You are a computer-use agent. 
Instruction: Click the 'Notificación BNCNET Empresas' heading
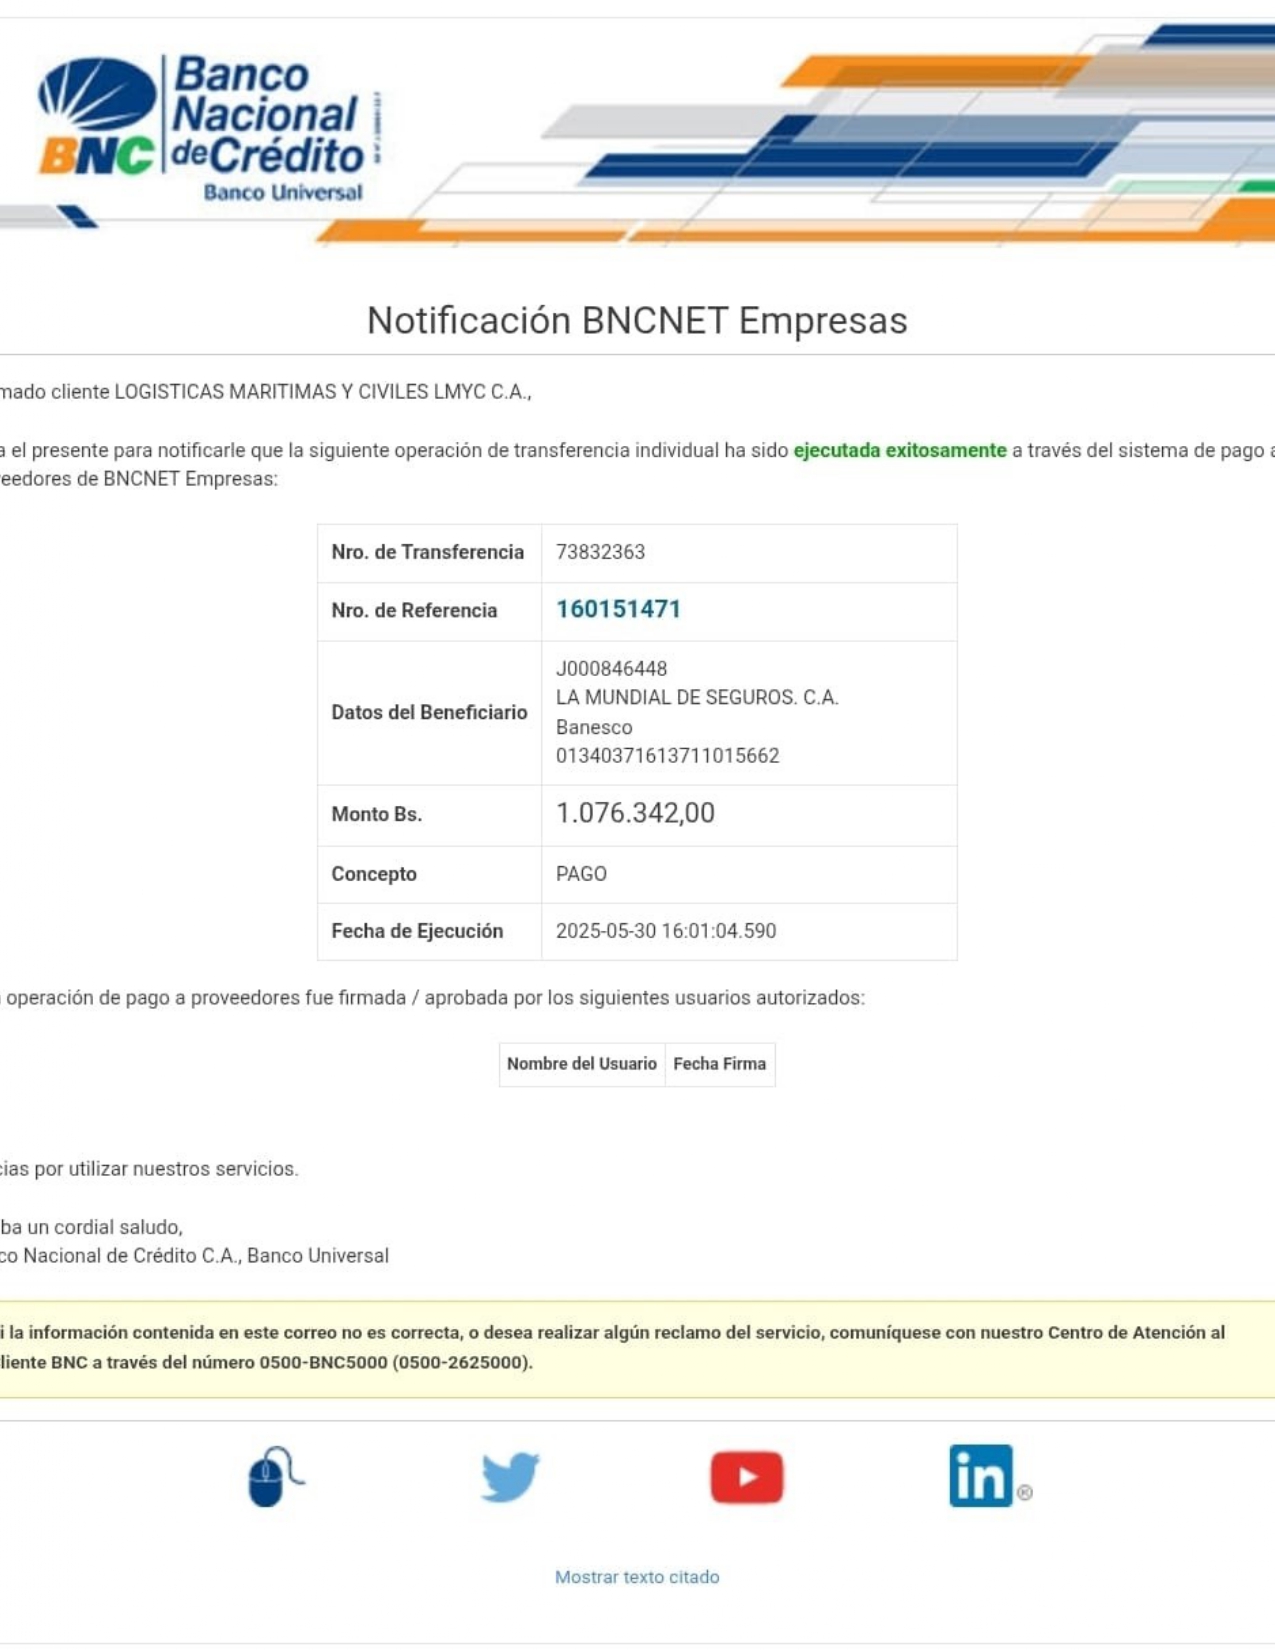637,321
